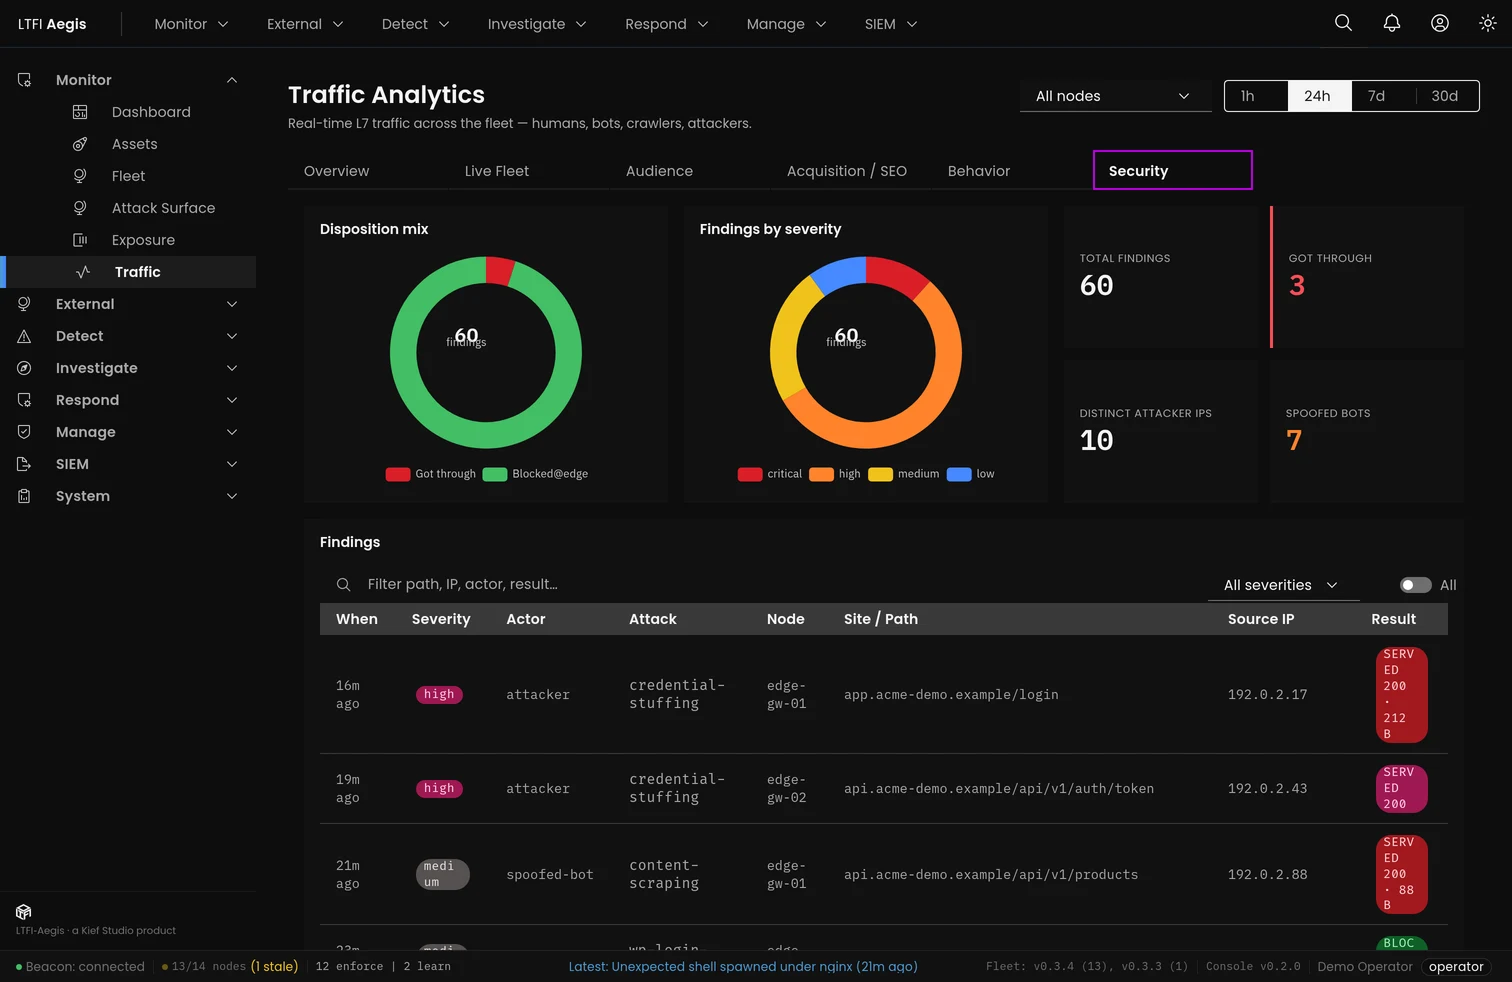Select the 24h time range
Screen dimensions: 1512x982
[1319, 96]
